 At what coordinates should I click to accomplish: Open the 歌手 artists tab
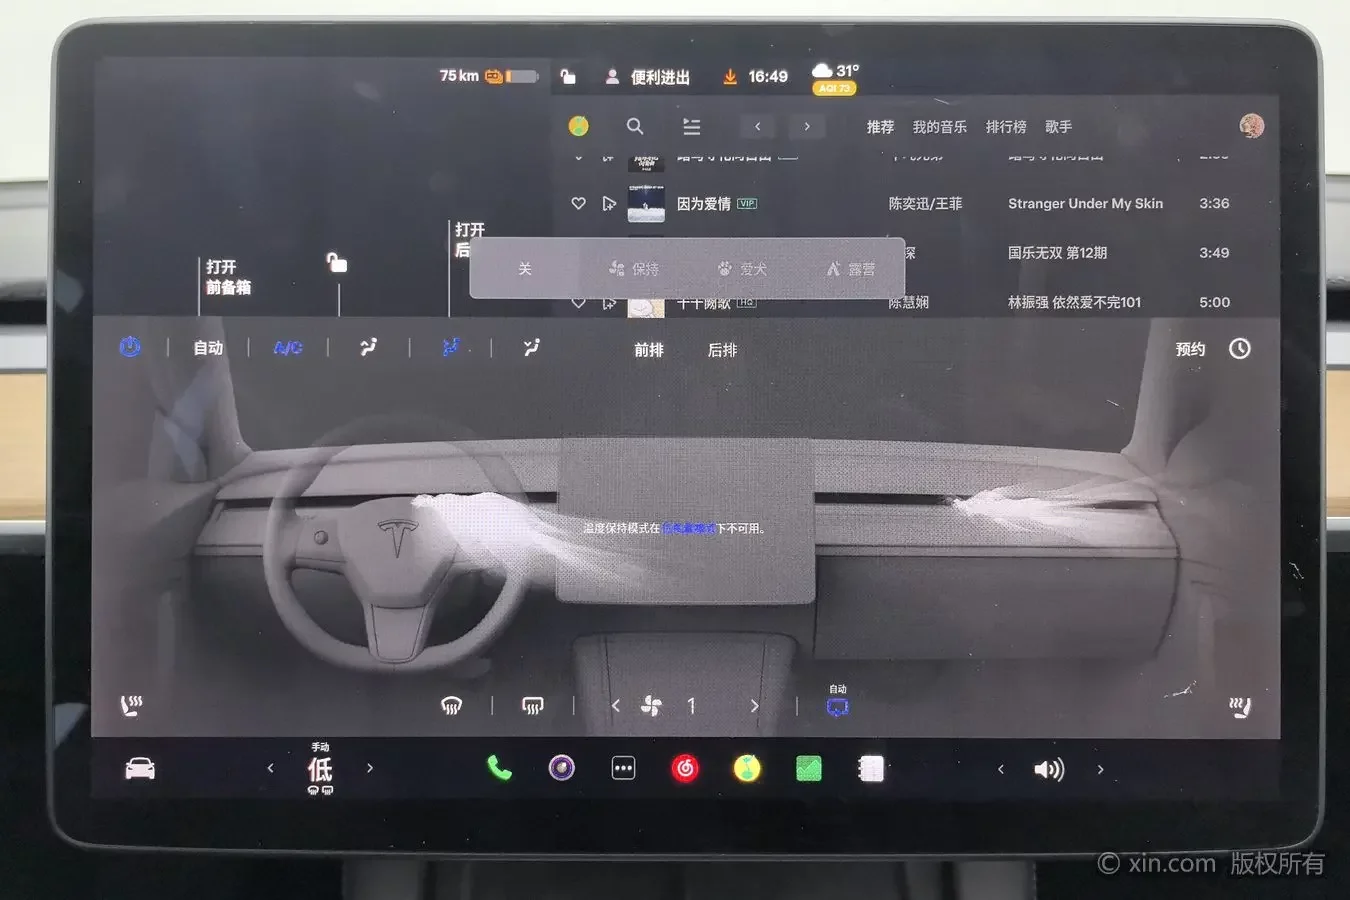coord(1059,127)
